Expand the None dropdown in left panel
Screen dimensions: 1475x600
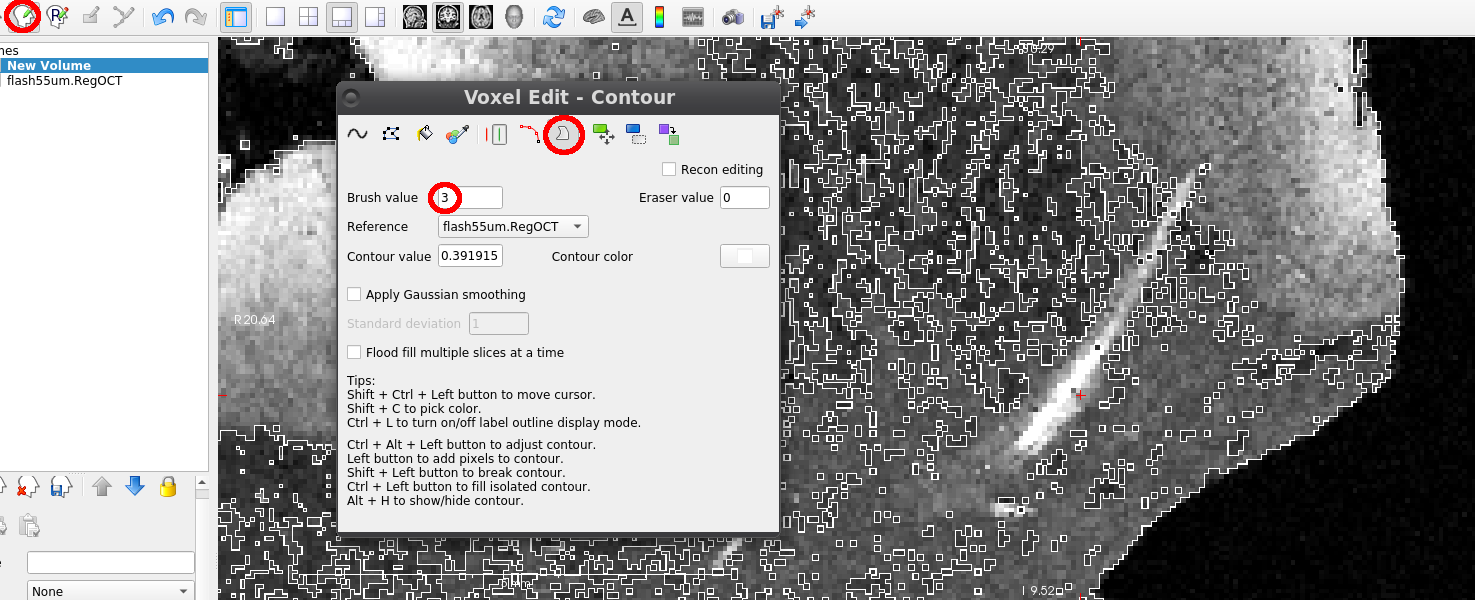(x=110, y=591)
